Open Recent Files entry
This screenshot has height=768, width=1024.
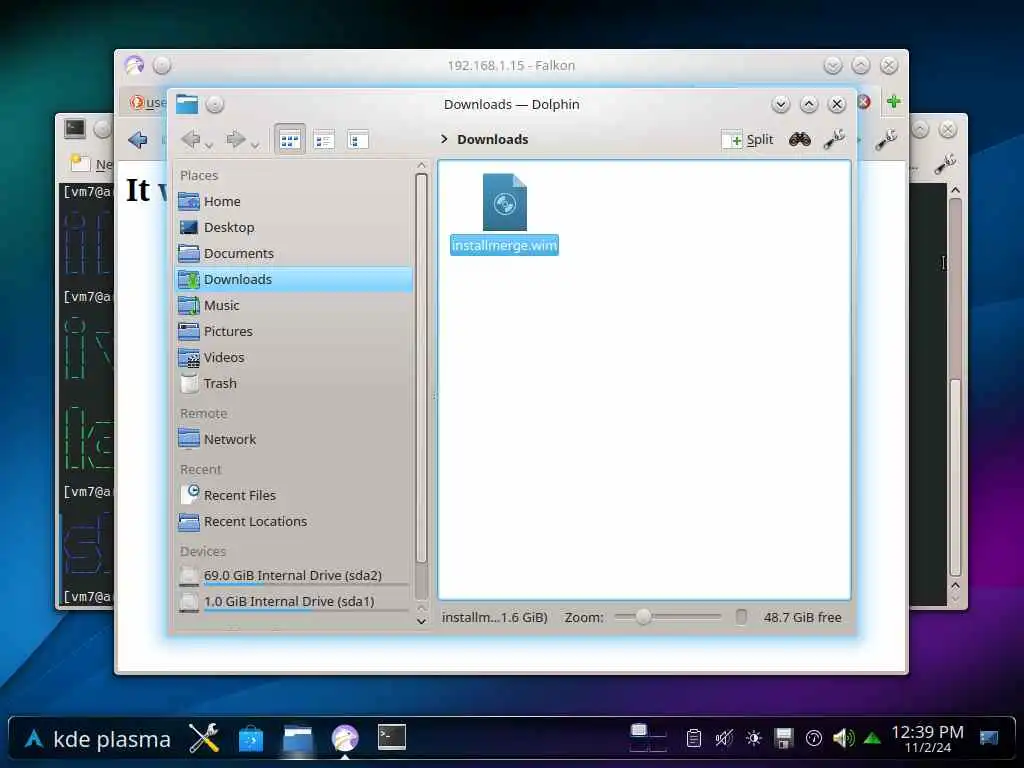[294, 495]
